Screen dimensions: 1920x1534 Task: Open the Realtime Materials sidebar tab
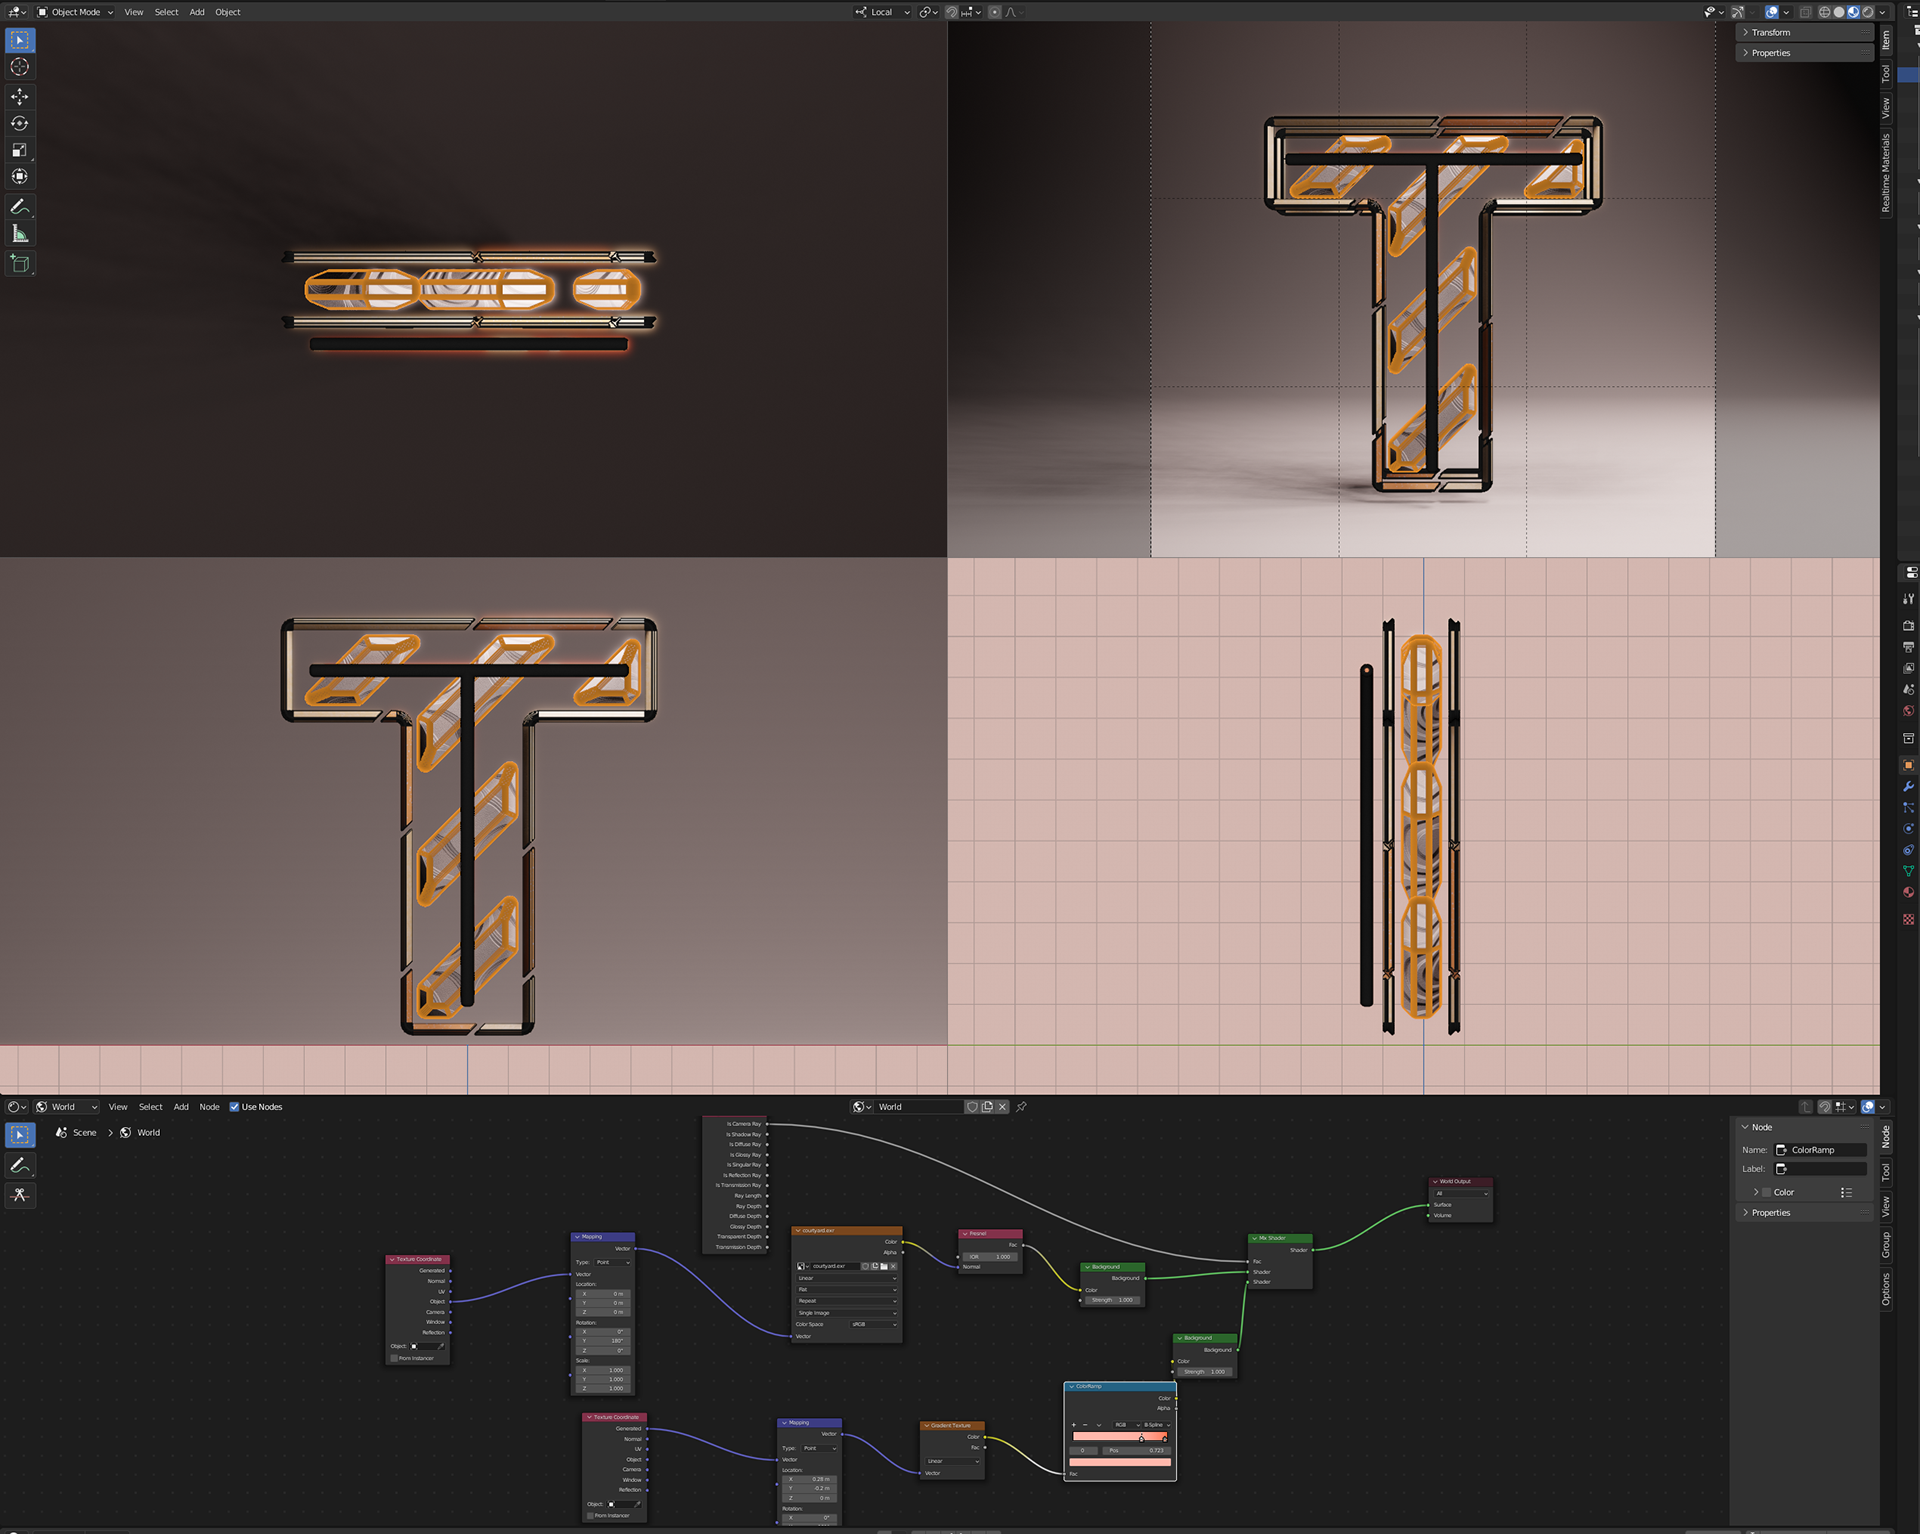(1886, 172)
